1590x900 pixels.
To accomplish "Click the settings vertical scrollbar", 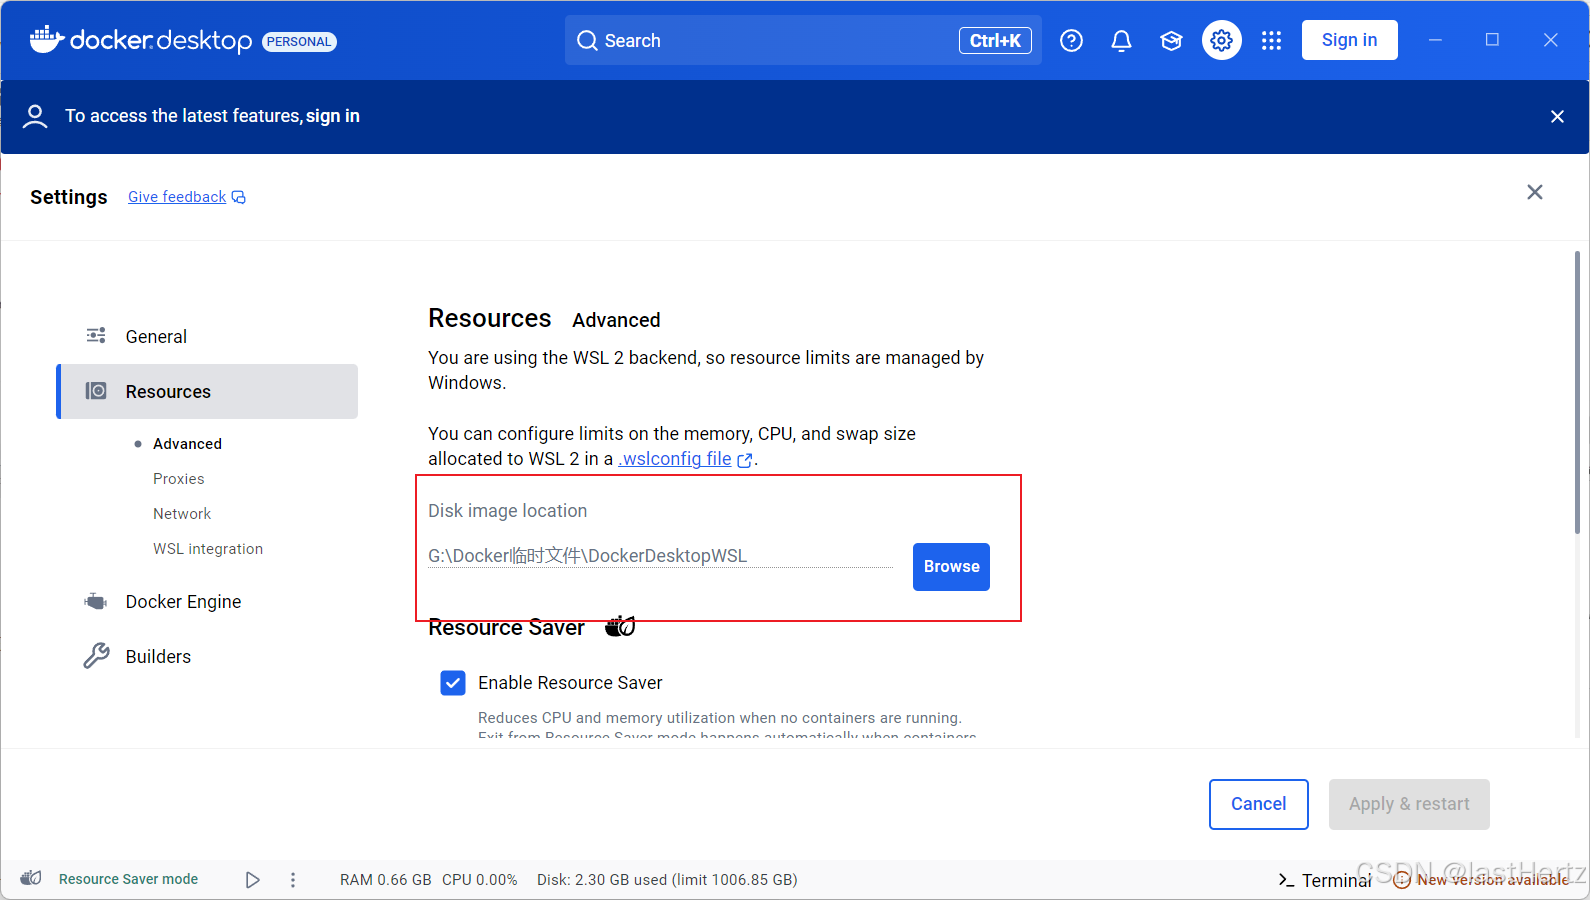I will tap(1577, 393).
